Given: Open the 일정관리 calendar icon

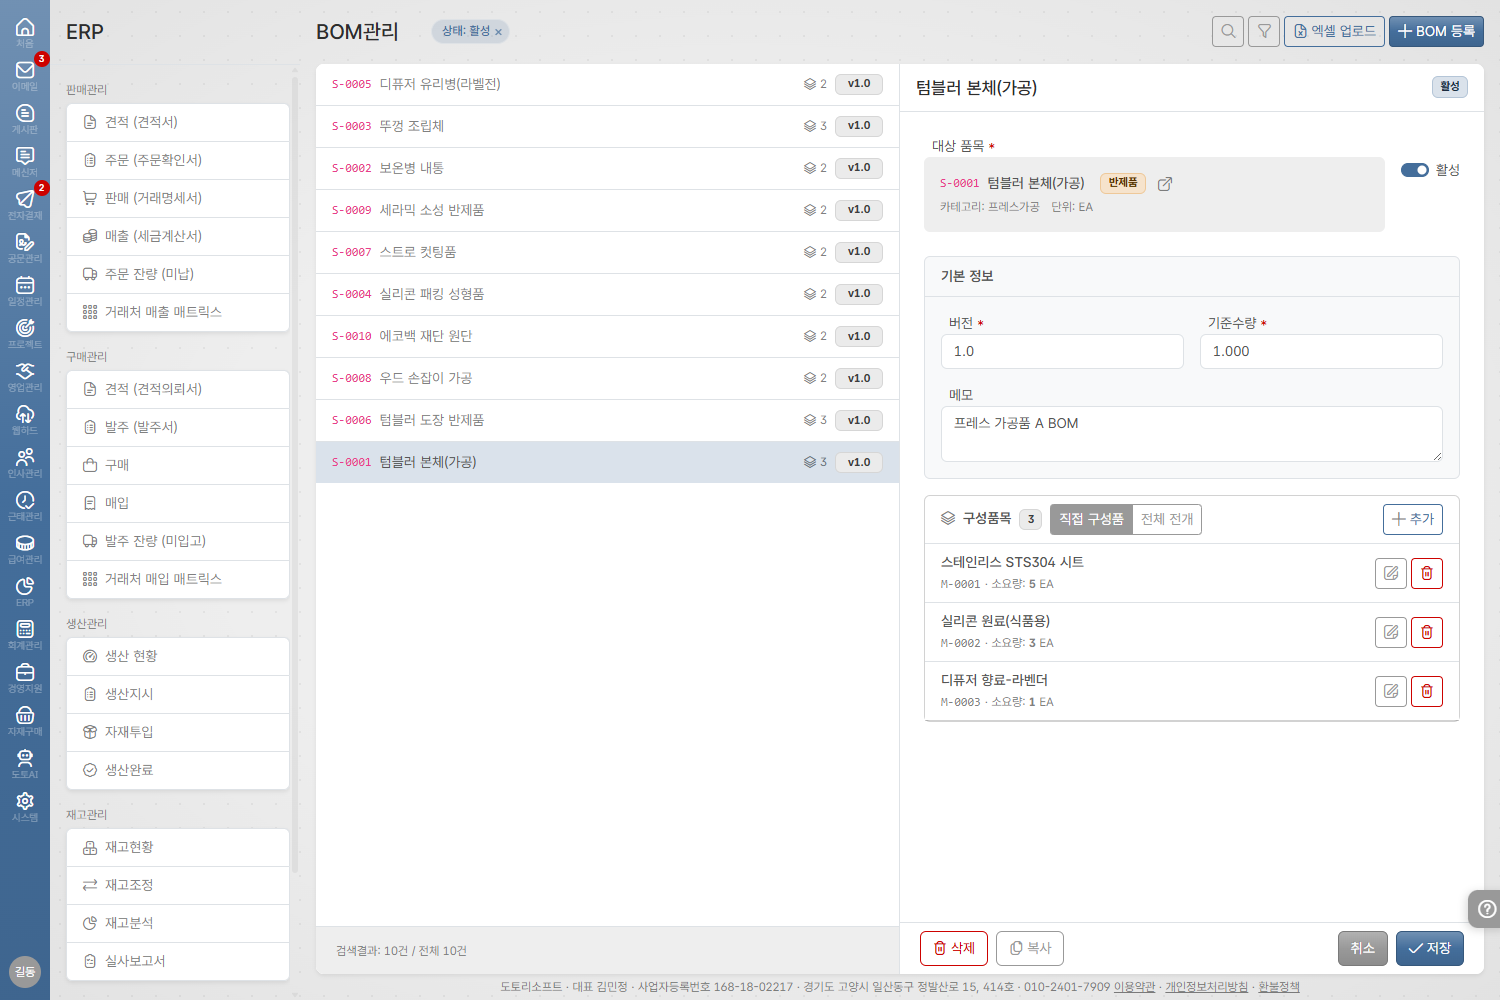Looking at the screenshot, I should (25, 290).
